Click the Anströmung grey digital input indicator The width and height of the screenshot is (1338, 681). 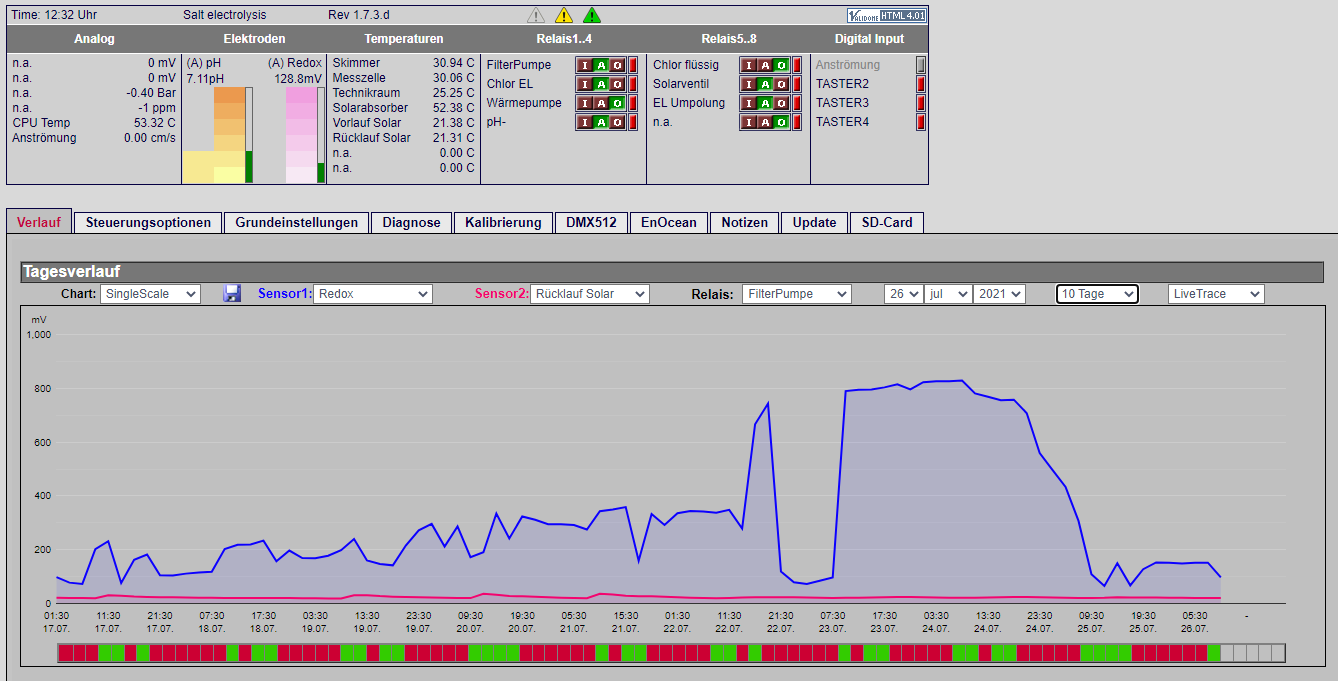click(x=921, y=65)
